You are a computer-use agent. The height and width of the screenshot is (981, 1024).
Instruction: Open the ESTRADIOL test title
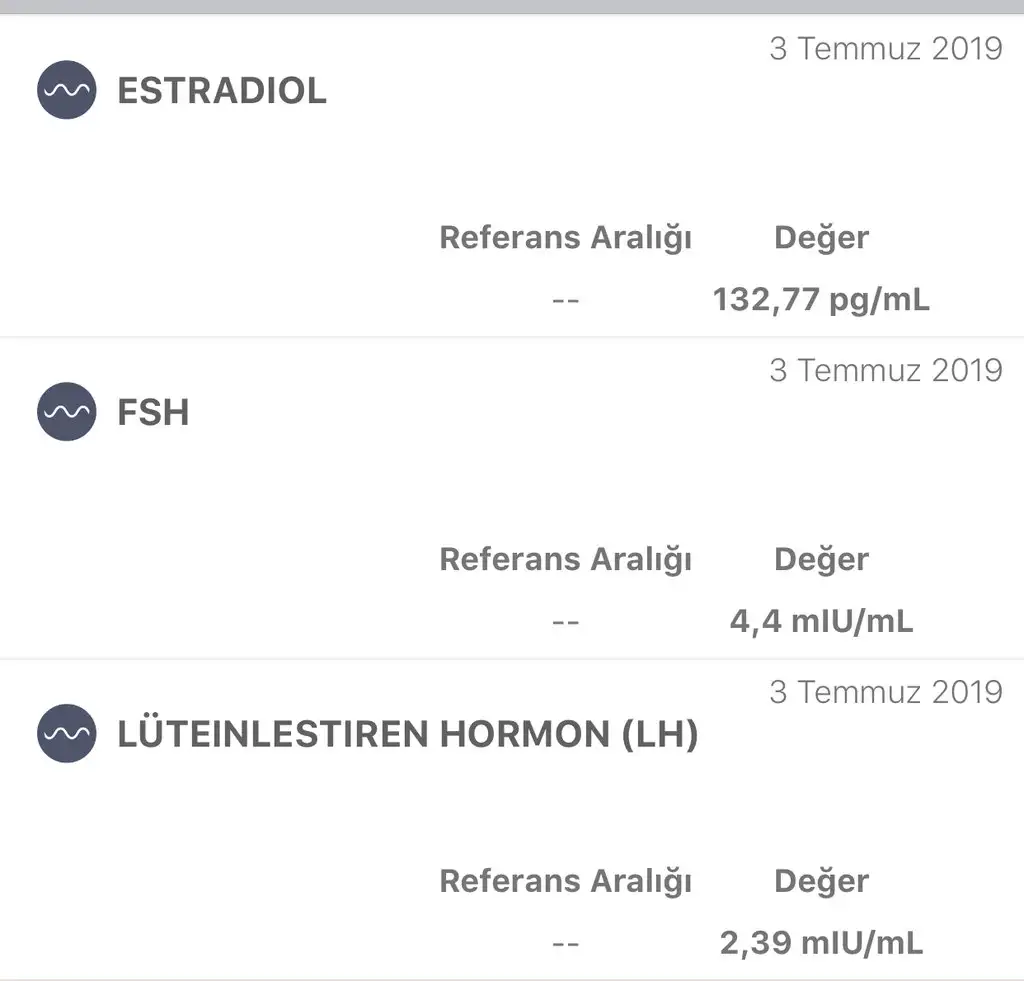coord(222,91)
